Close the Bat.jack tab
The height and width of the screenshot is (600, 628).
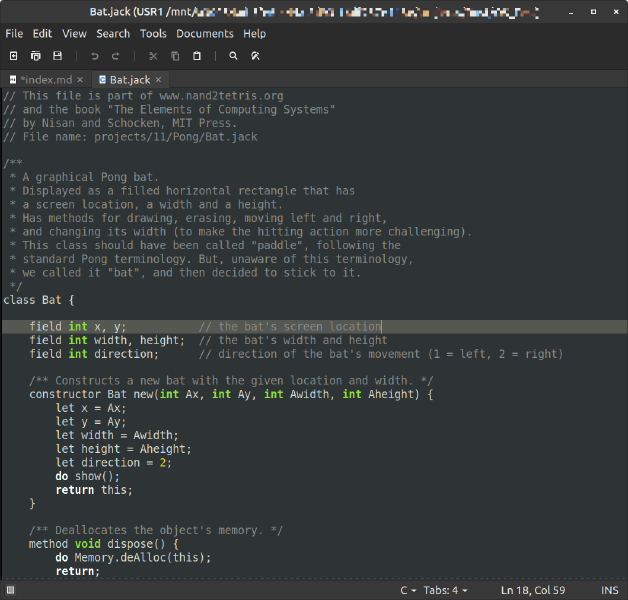(159, 80)
